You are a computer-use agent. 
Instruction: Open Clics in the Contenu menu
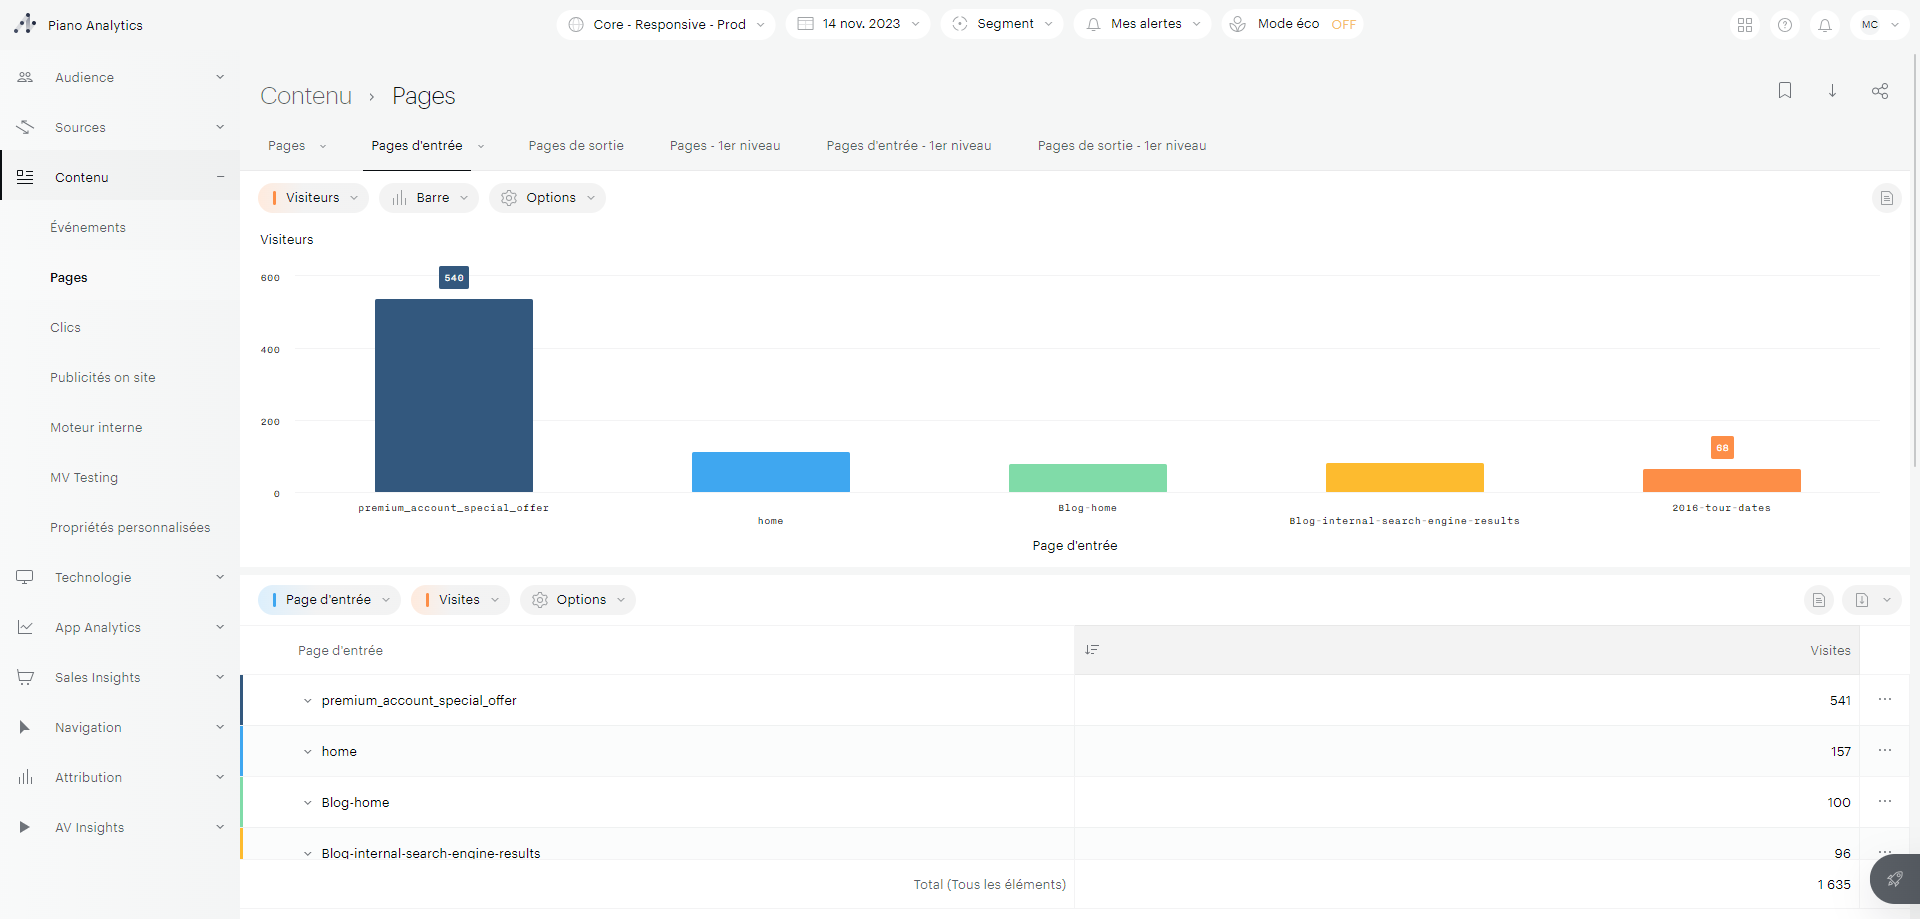(66, 328)
